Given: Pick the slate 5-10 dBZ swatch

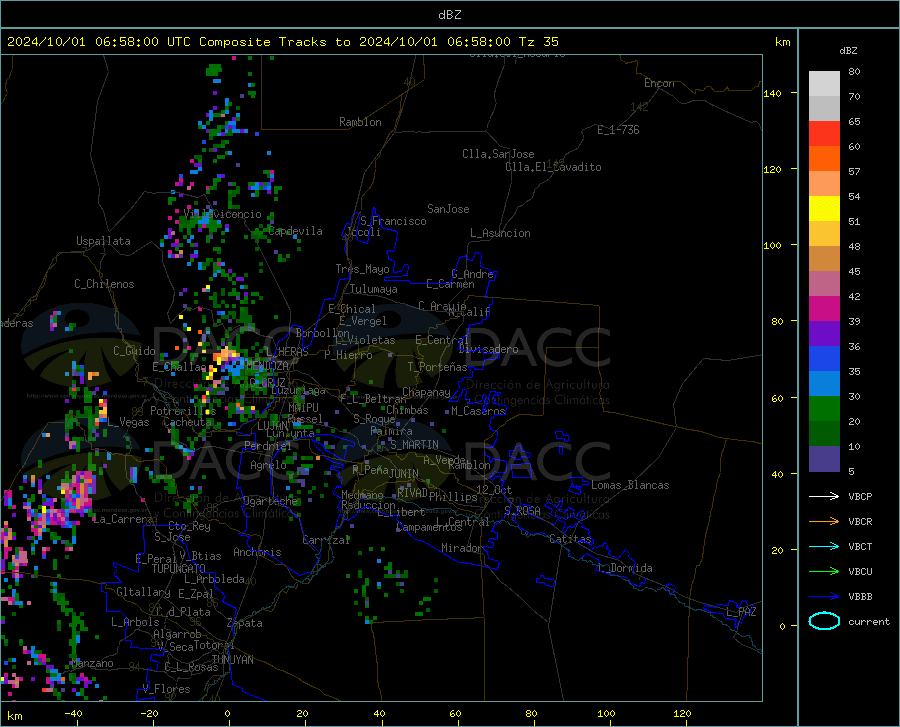Looking at the screenshot, I should tap(824, 459).
